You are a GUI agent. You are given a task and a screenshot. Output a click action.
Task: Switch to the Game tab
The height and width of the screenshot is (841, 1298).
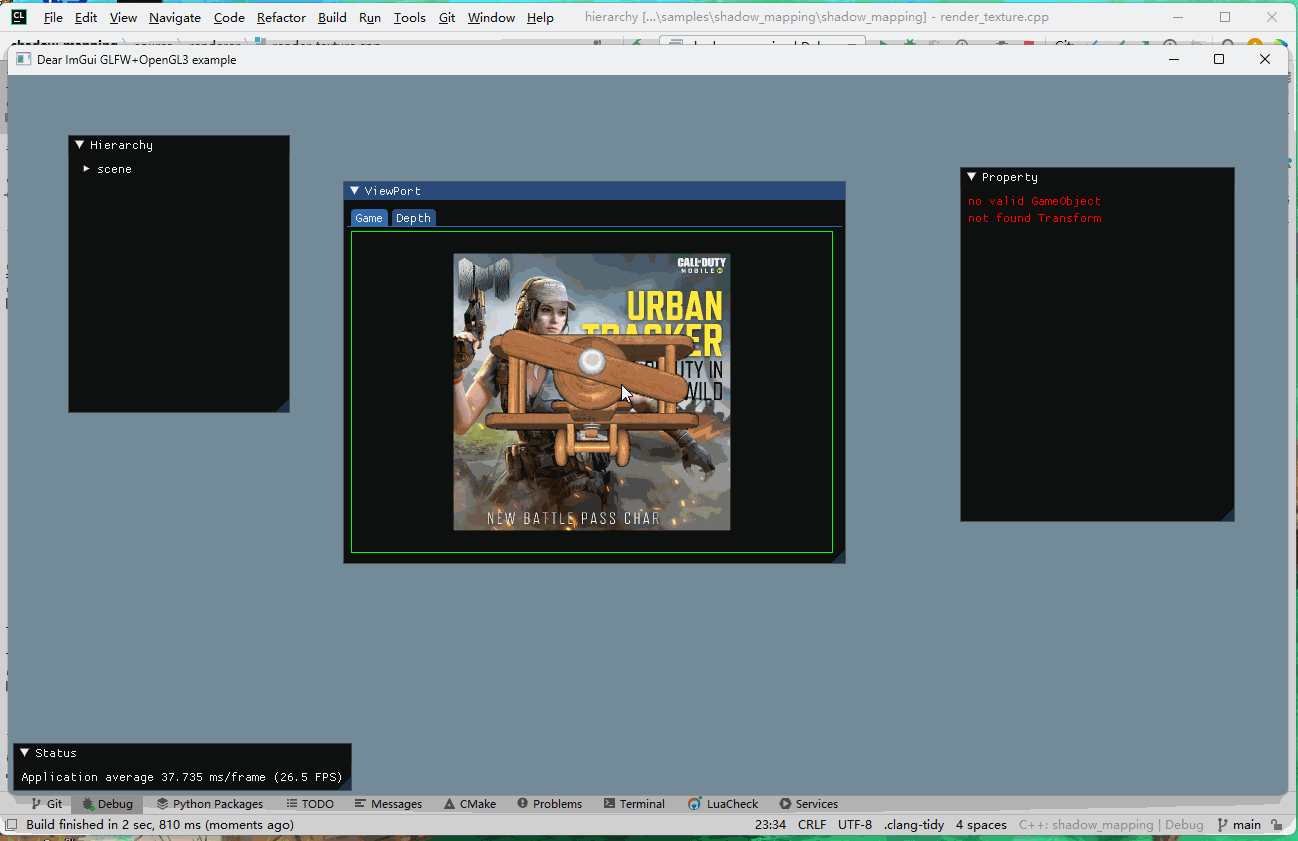click(369, 218)
